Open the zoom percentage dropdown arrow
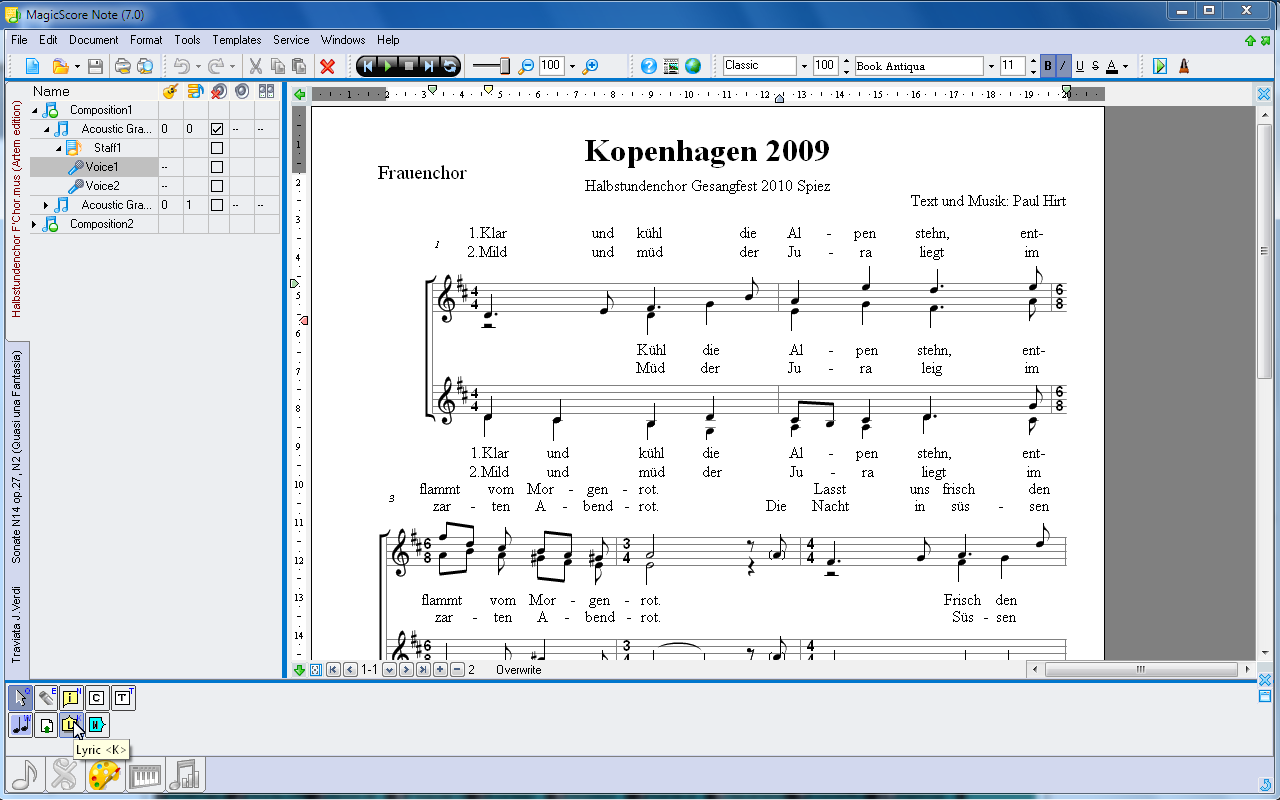The image size is (1280, 800). (x=572, y=66)
